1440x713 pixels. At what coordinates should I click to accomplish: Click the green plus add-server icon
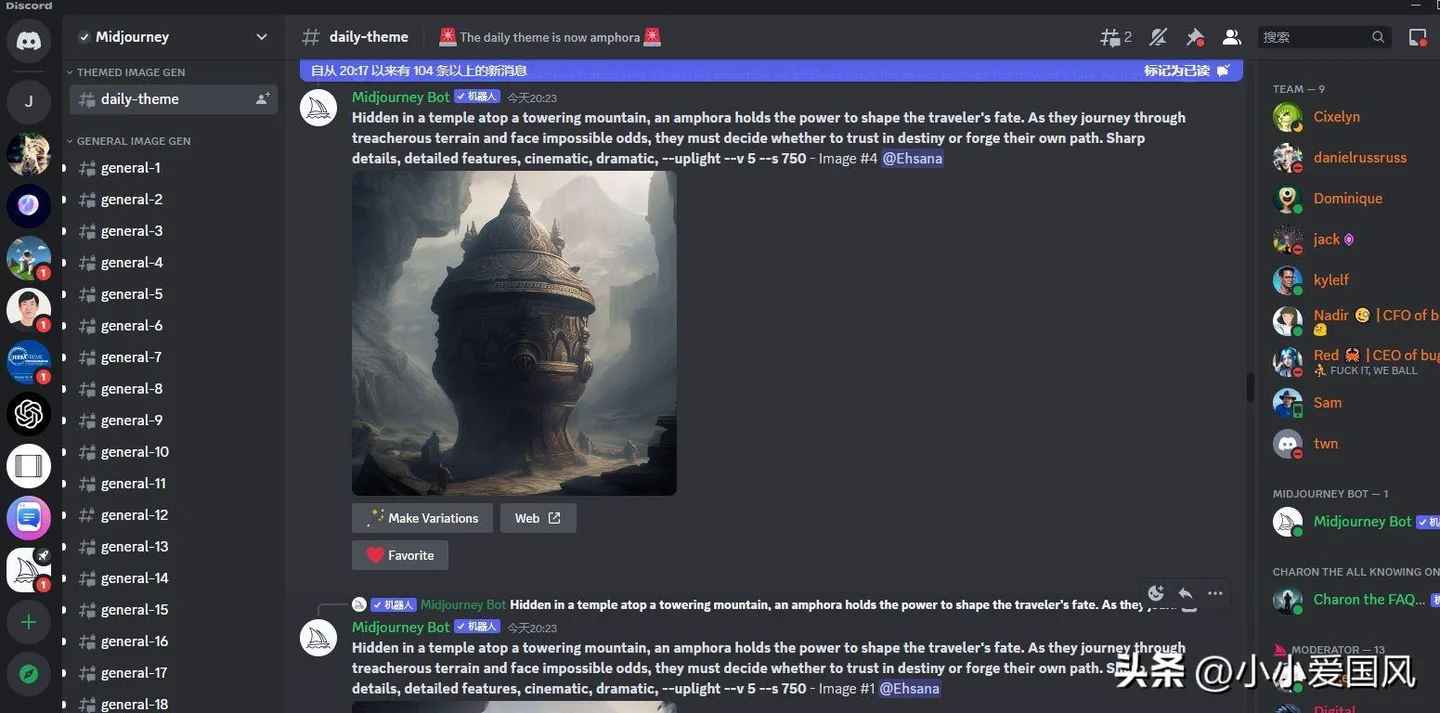click(x=29, y=622)
